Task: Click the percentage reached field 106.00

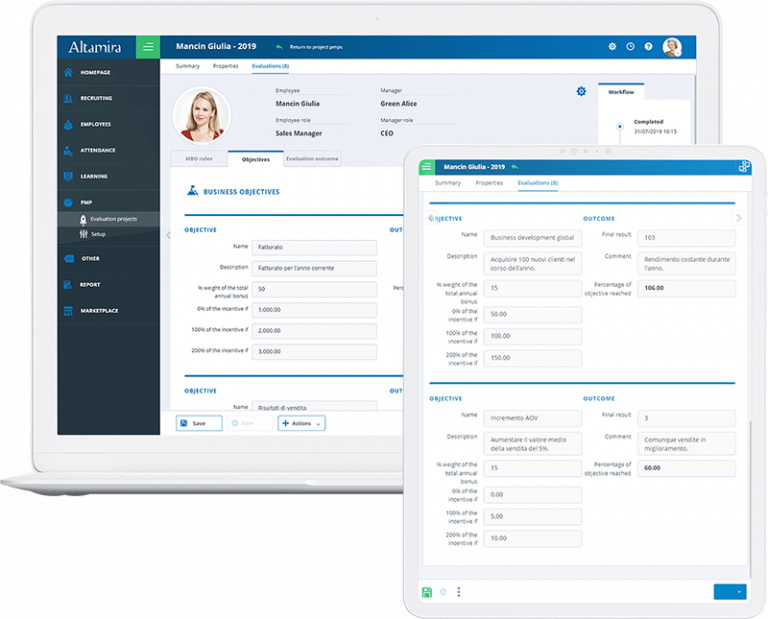Action: tap(686, 288)
